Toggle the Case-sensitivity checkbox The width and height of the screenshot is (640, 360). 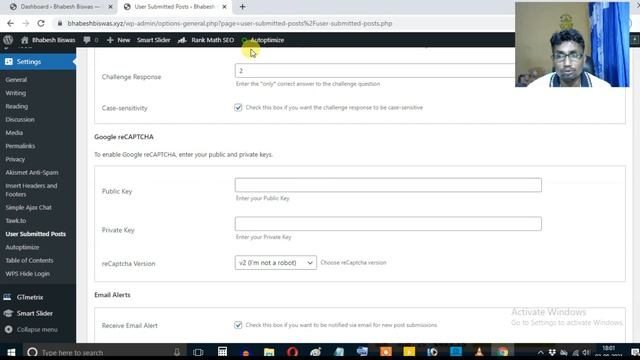(238, 107)
